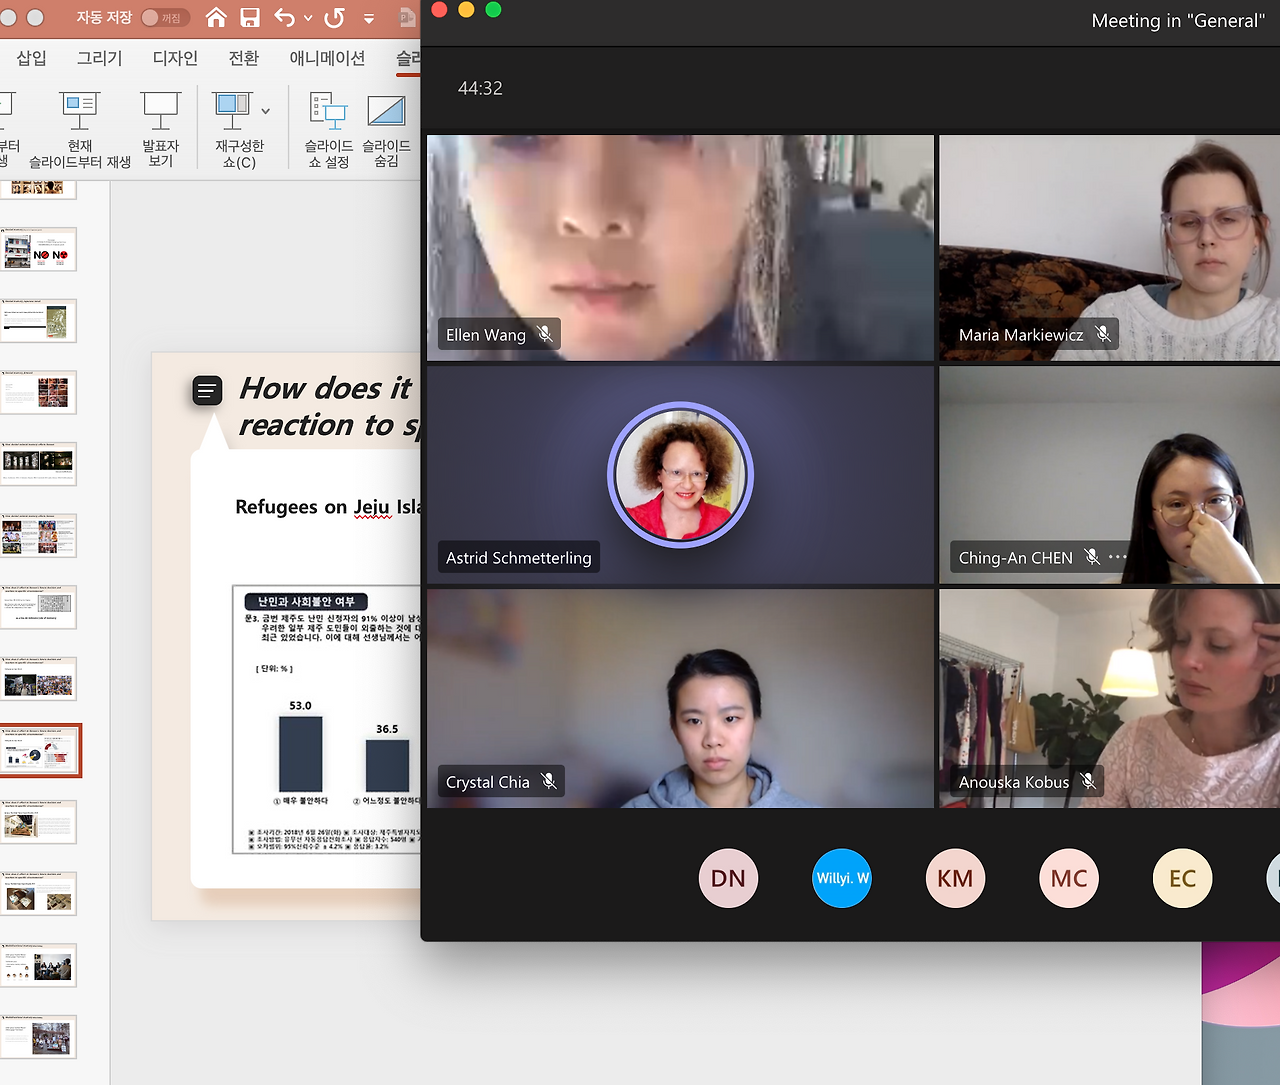The height and width of the screenshot is (1085, 1280).
Task: Click Ellen Wang's video tile
Action: coord(680,248)
